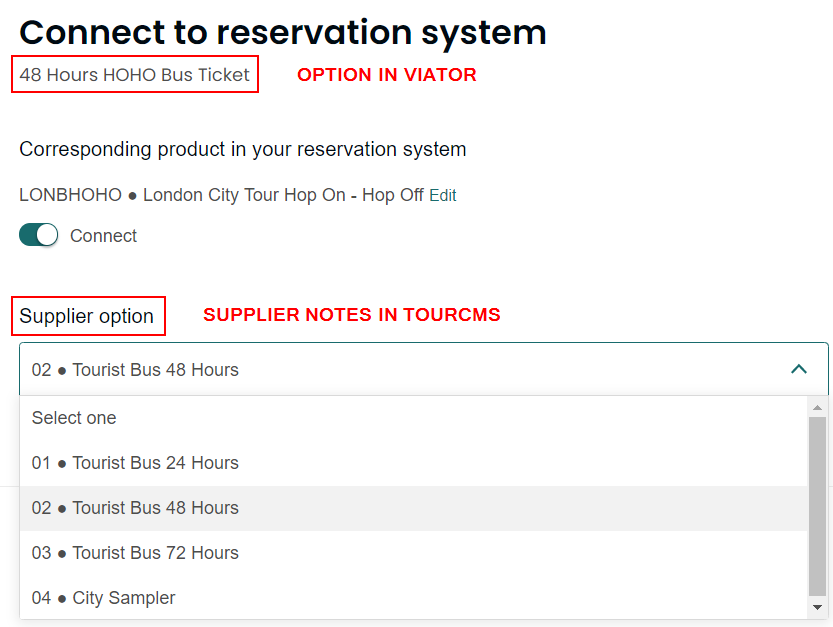Click the 'Supplier option' label
Viewport: 833px width, 627px height.
coord(87,316)
